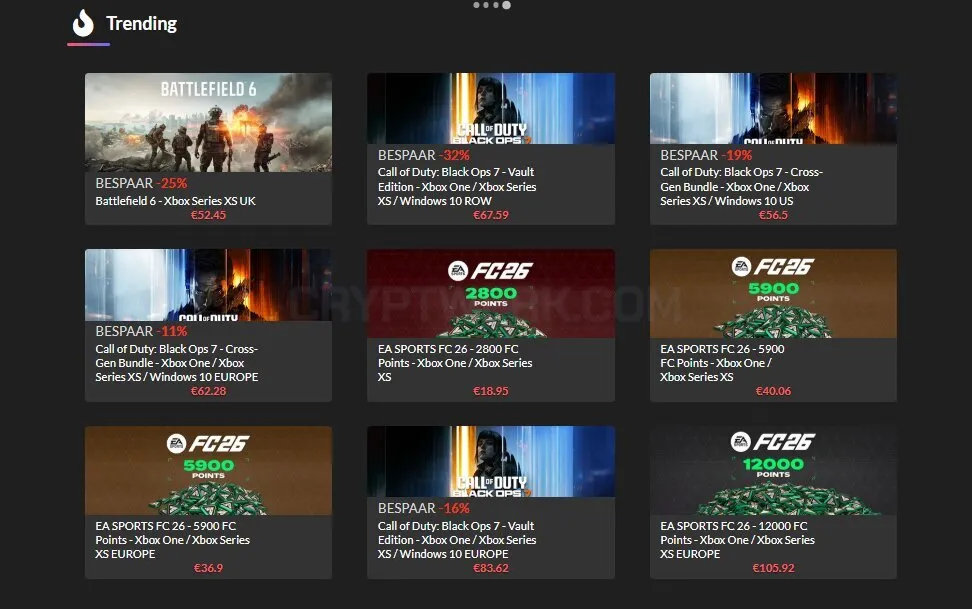Click the €36.9 price
The width and height of the screenshot is (972, 609).
pos(208,568)
